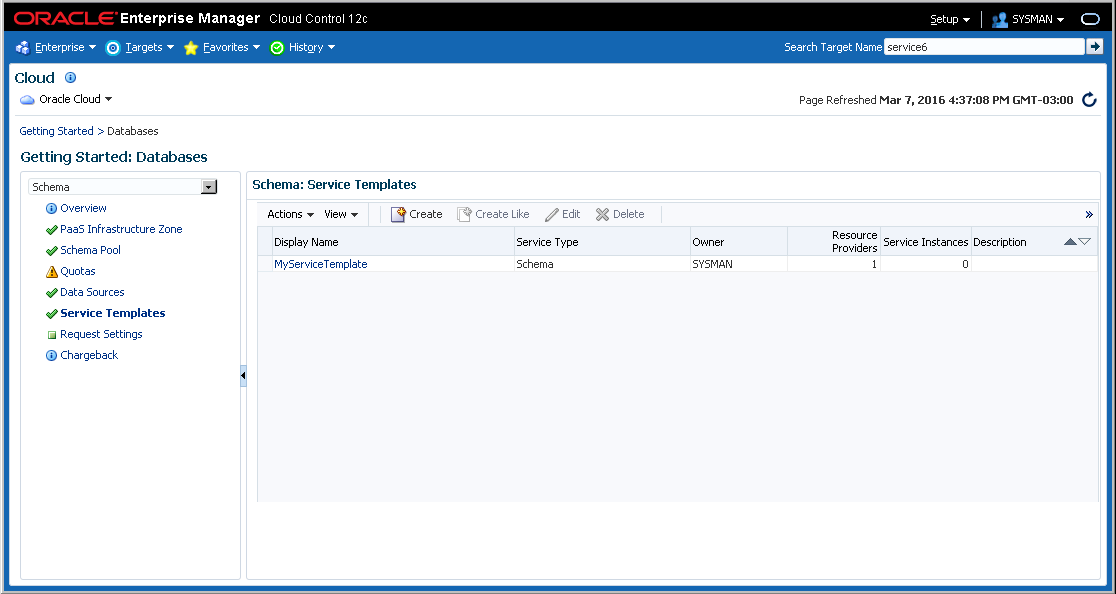
Task: Click the Oracle Enterprise Manager logo
Action: pos(137,18)
